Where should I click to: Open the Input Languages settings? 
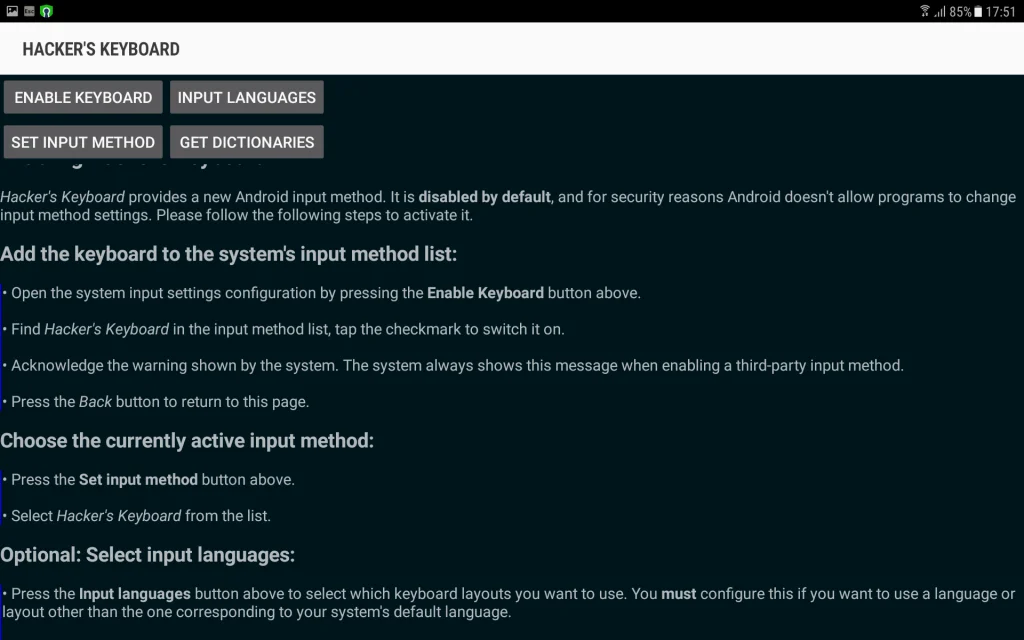(x=246, y=97)
